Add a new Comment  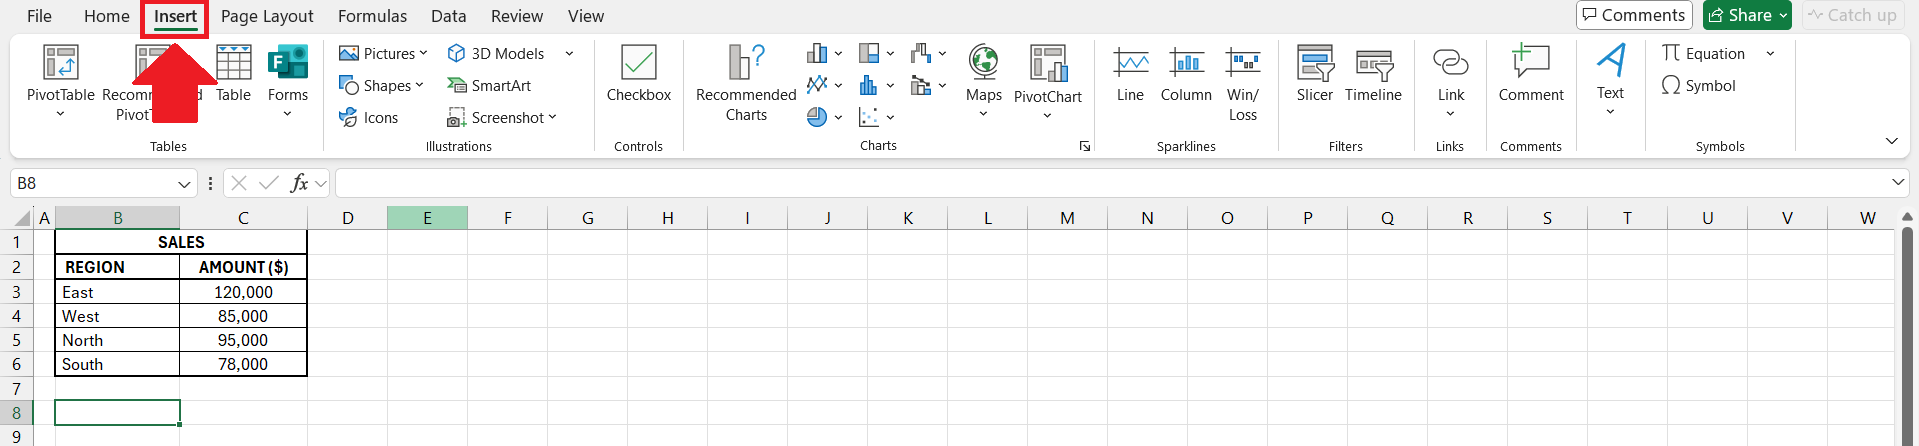point(1531,74)
